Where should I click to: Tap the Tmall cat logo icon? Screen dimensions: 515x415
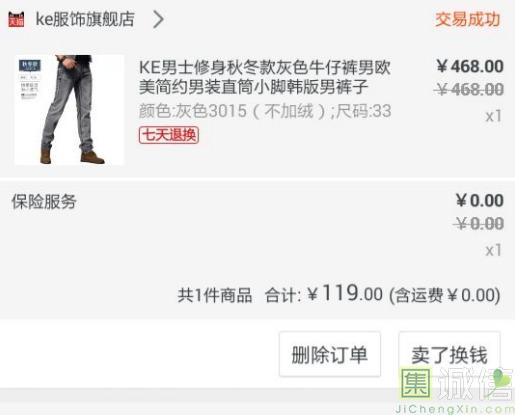coord(16,19)
